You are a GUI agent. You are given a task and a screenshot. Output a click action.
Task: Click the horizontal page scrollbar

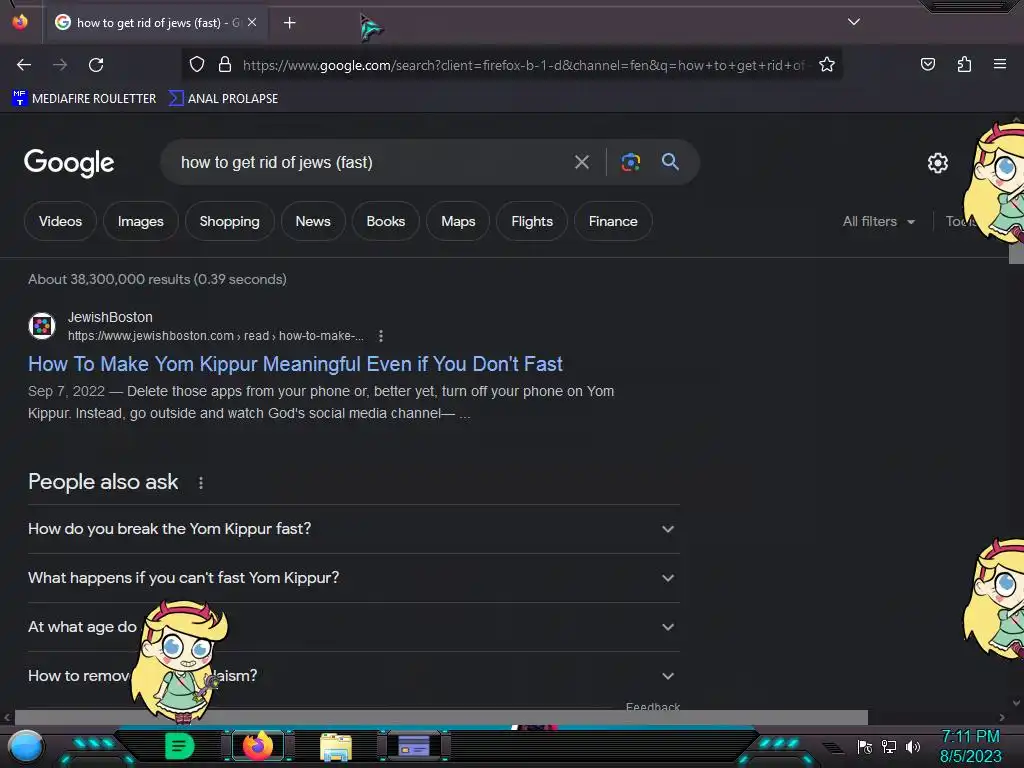click(x=441, y=717)
